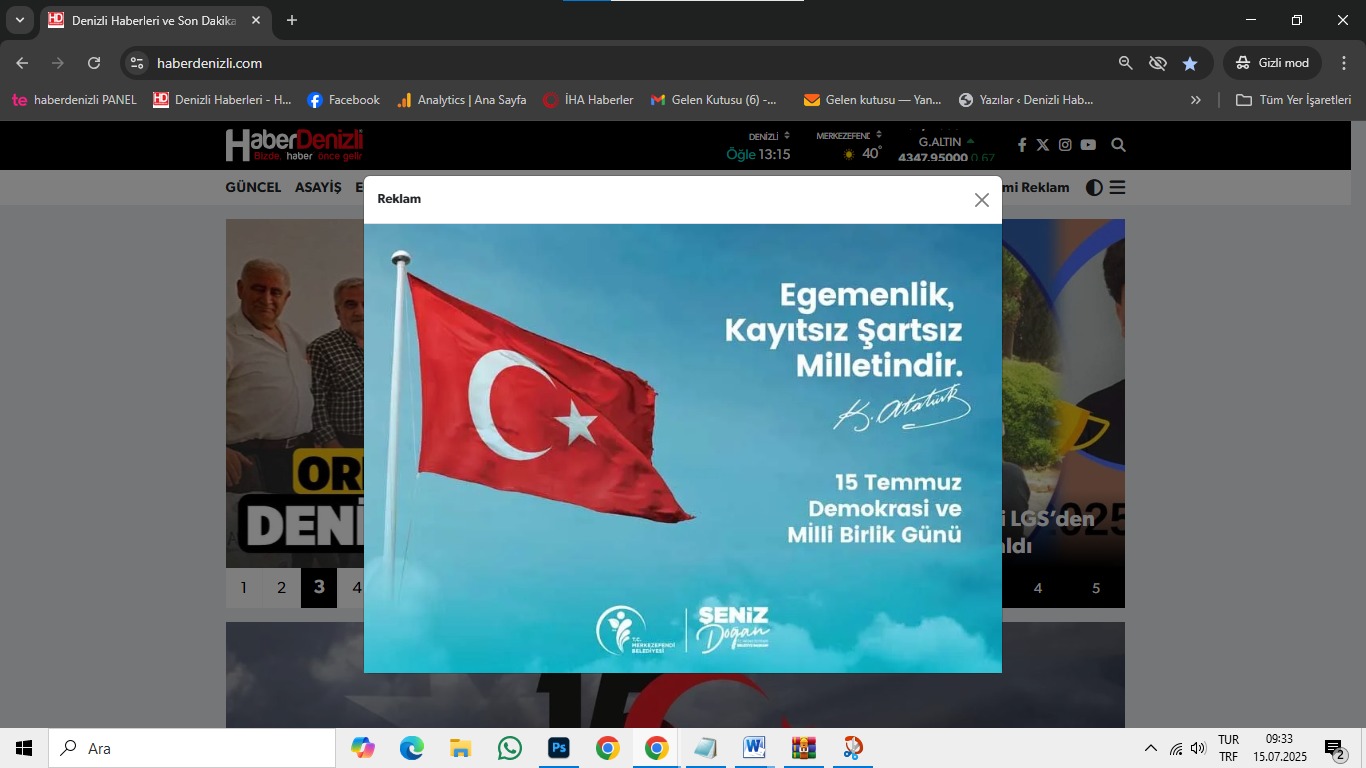Go back with the browser back arrow
Screen dimensions: 1366x768
[22, 63]
